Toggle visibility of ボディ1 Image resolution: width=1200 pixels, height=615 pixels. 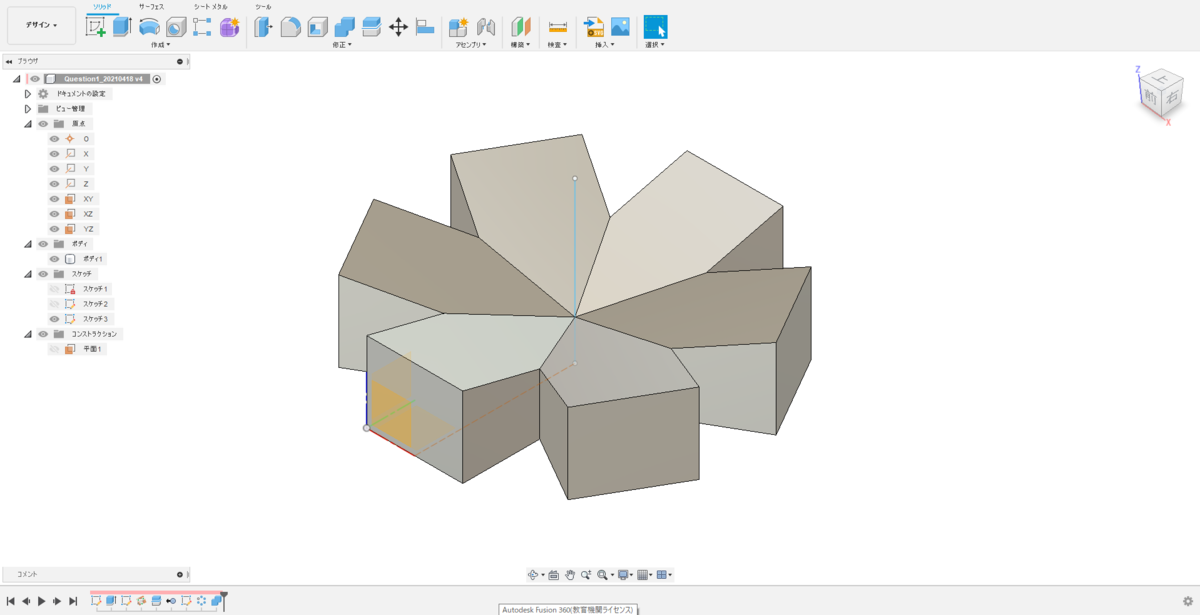click(x=55, y=259)
